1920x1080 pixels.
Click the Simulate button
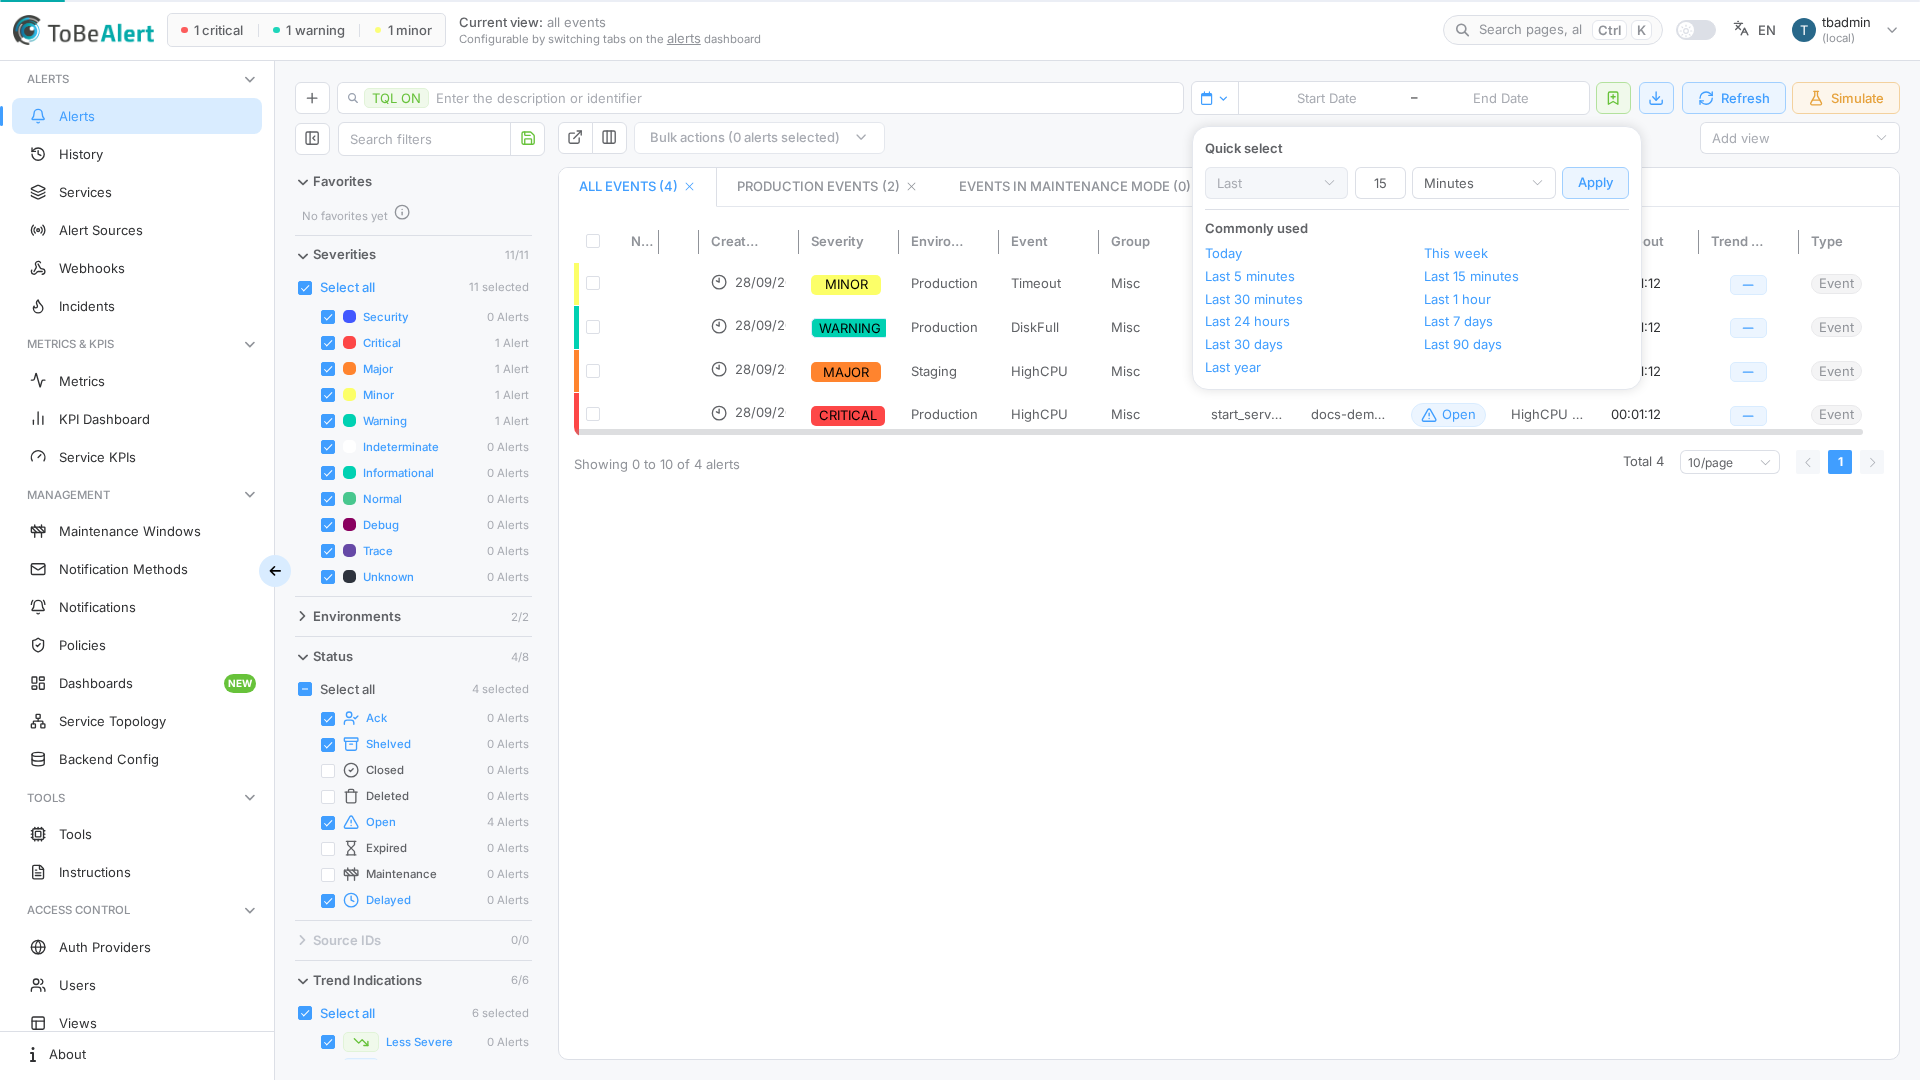pos(1845,98)
